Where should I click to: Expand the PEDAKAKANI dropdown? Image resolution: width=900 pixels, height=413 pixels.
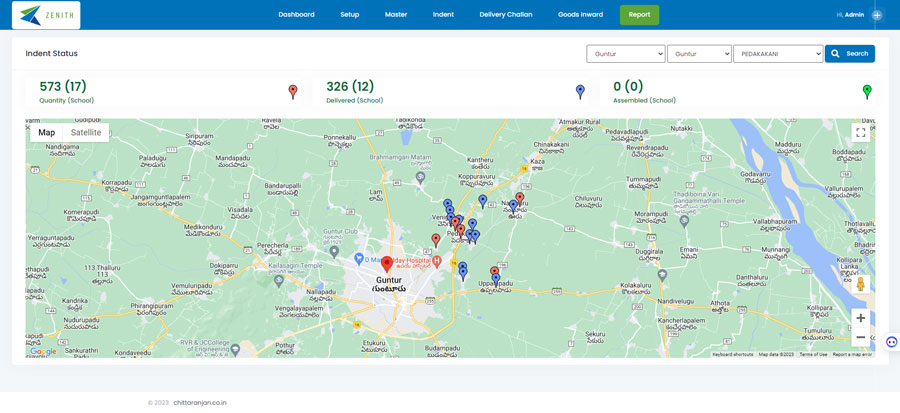pyautogui.click(x=778, y=54)
